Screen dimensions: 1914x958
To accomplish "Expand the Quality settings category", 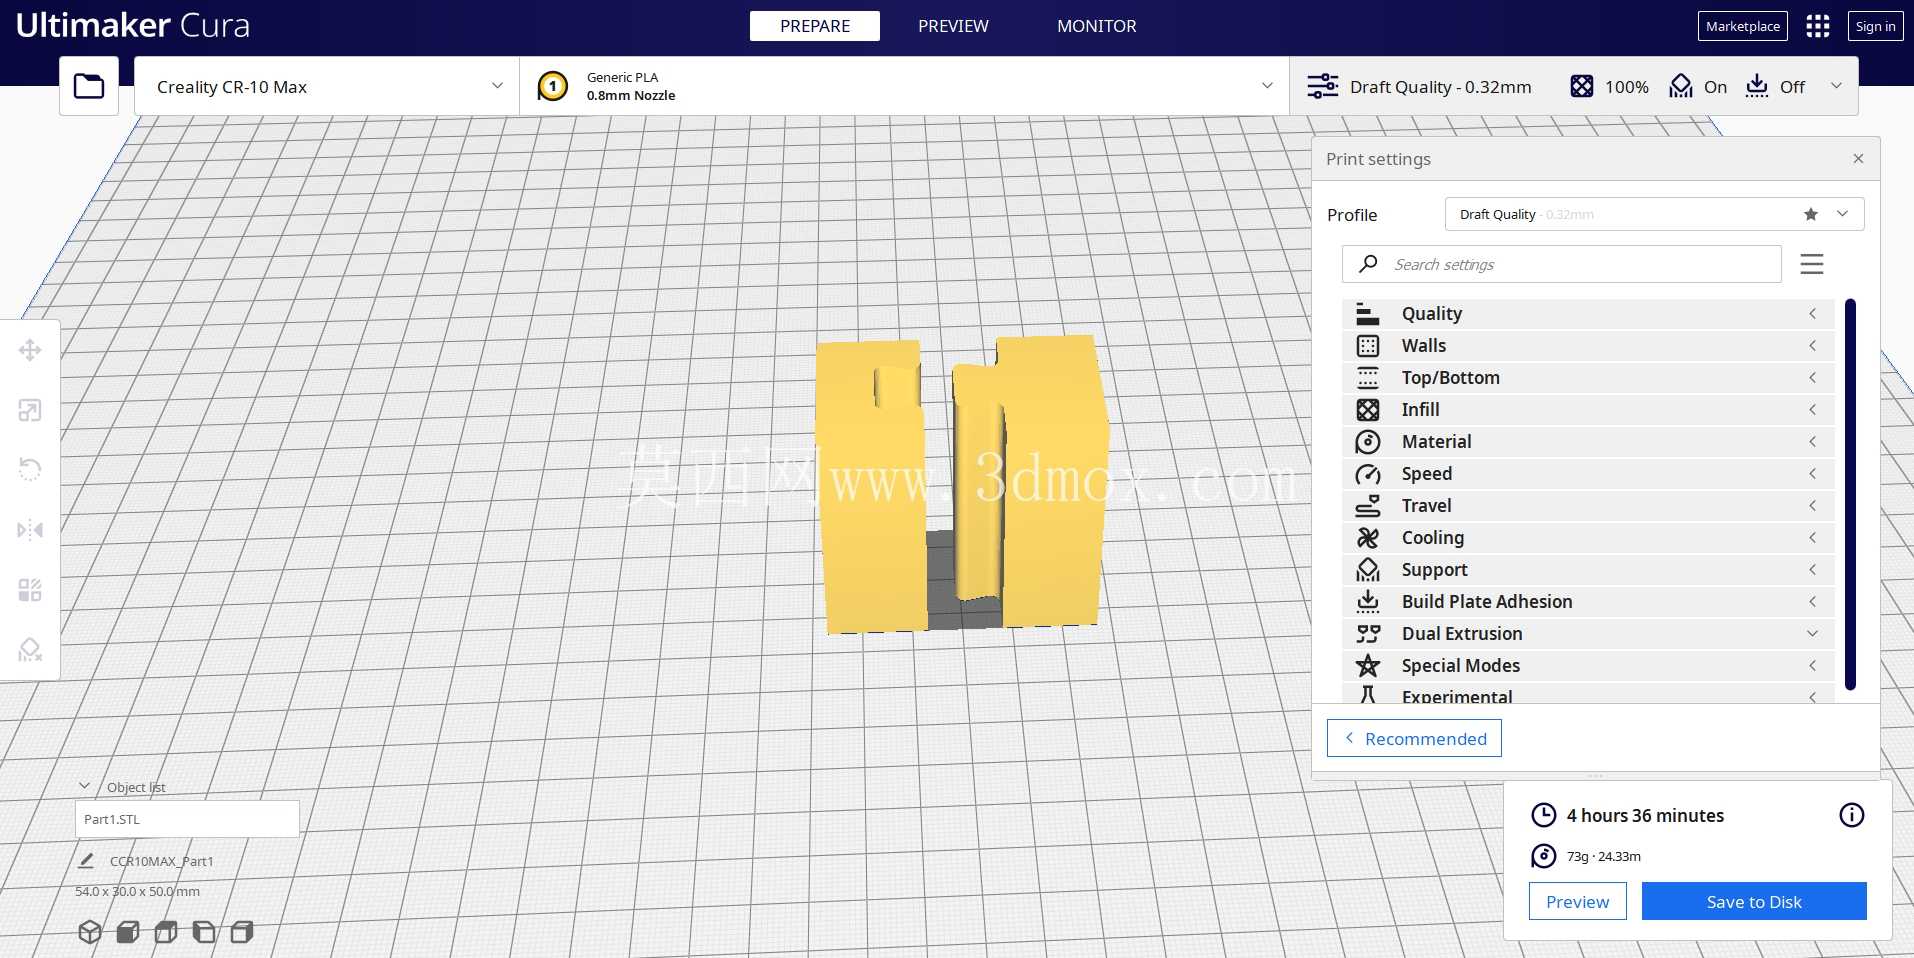I will point(1588,314).
